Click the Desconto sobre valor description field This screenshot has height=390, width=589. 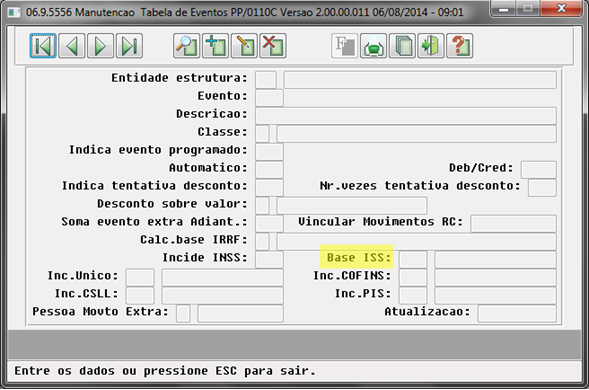click(x=352, y=206)
